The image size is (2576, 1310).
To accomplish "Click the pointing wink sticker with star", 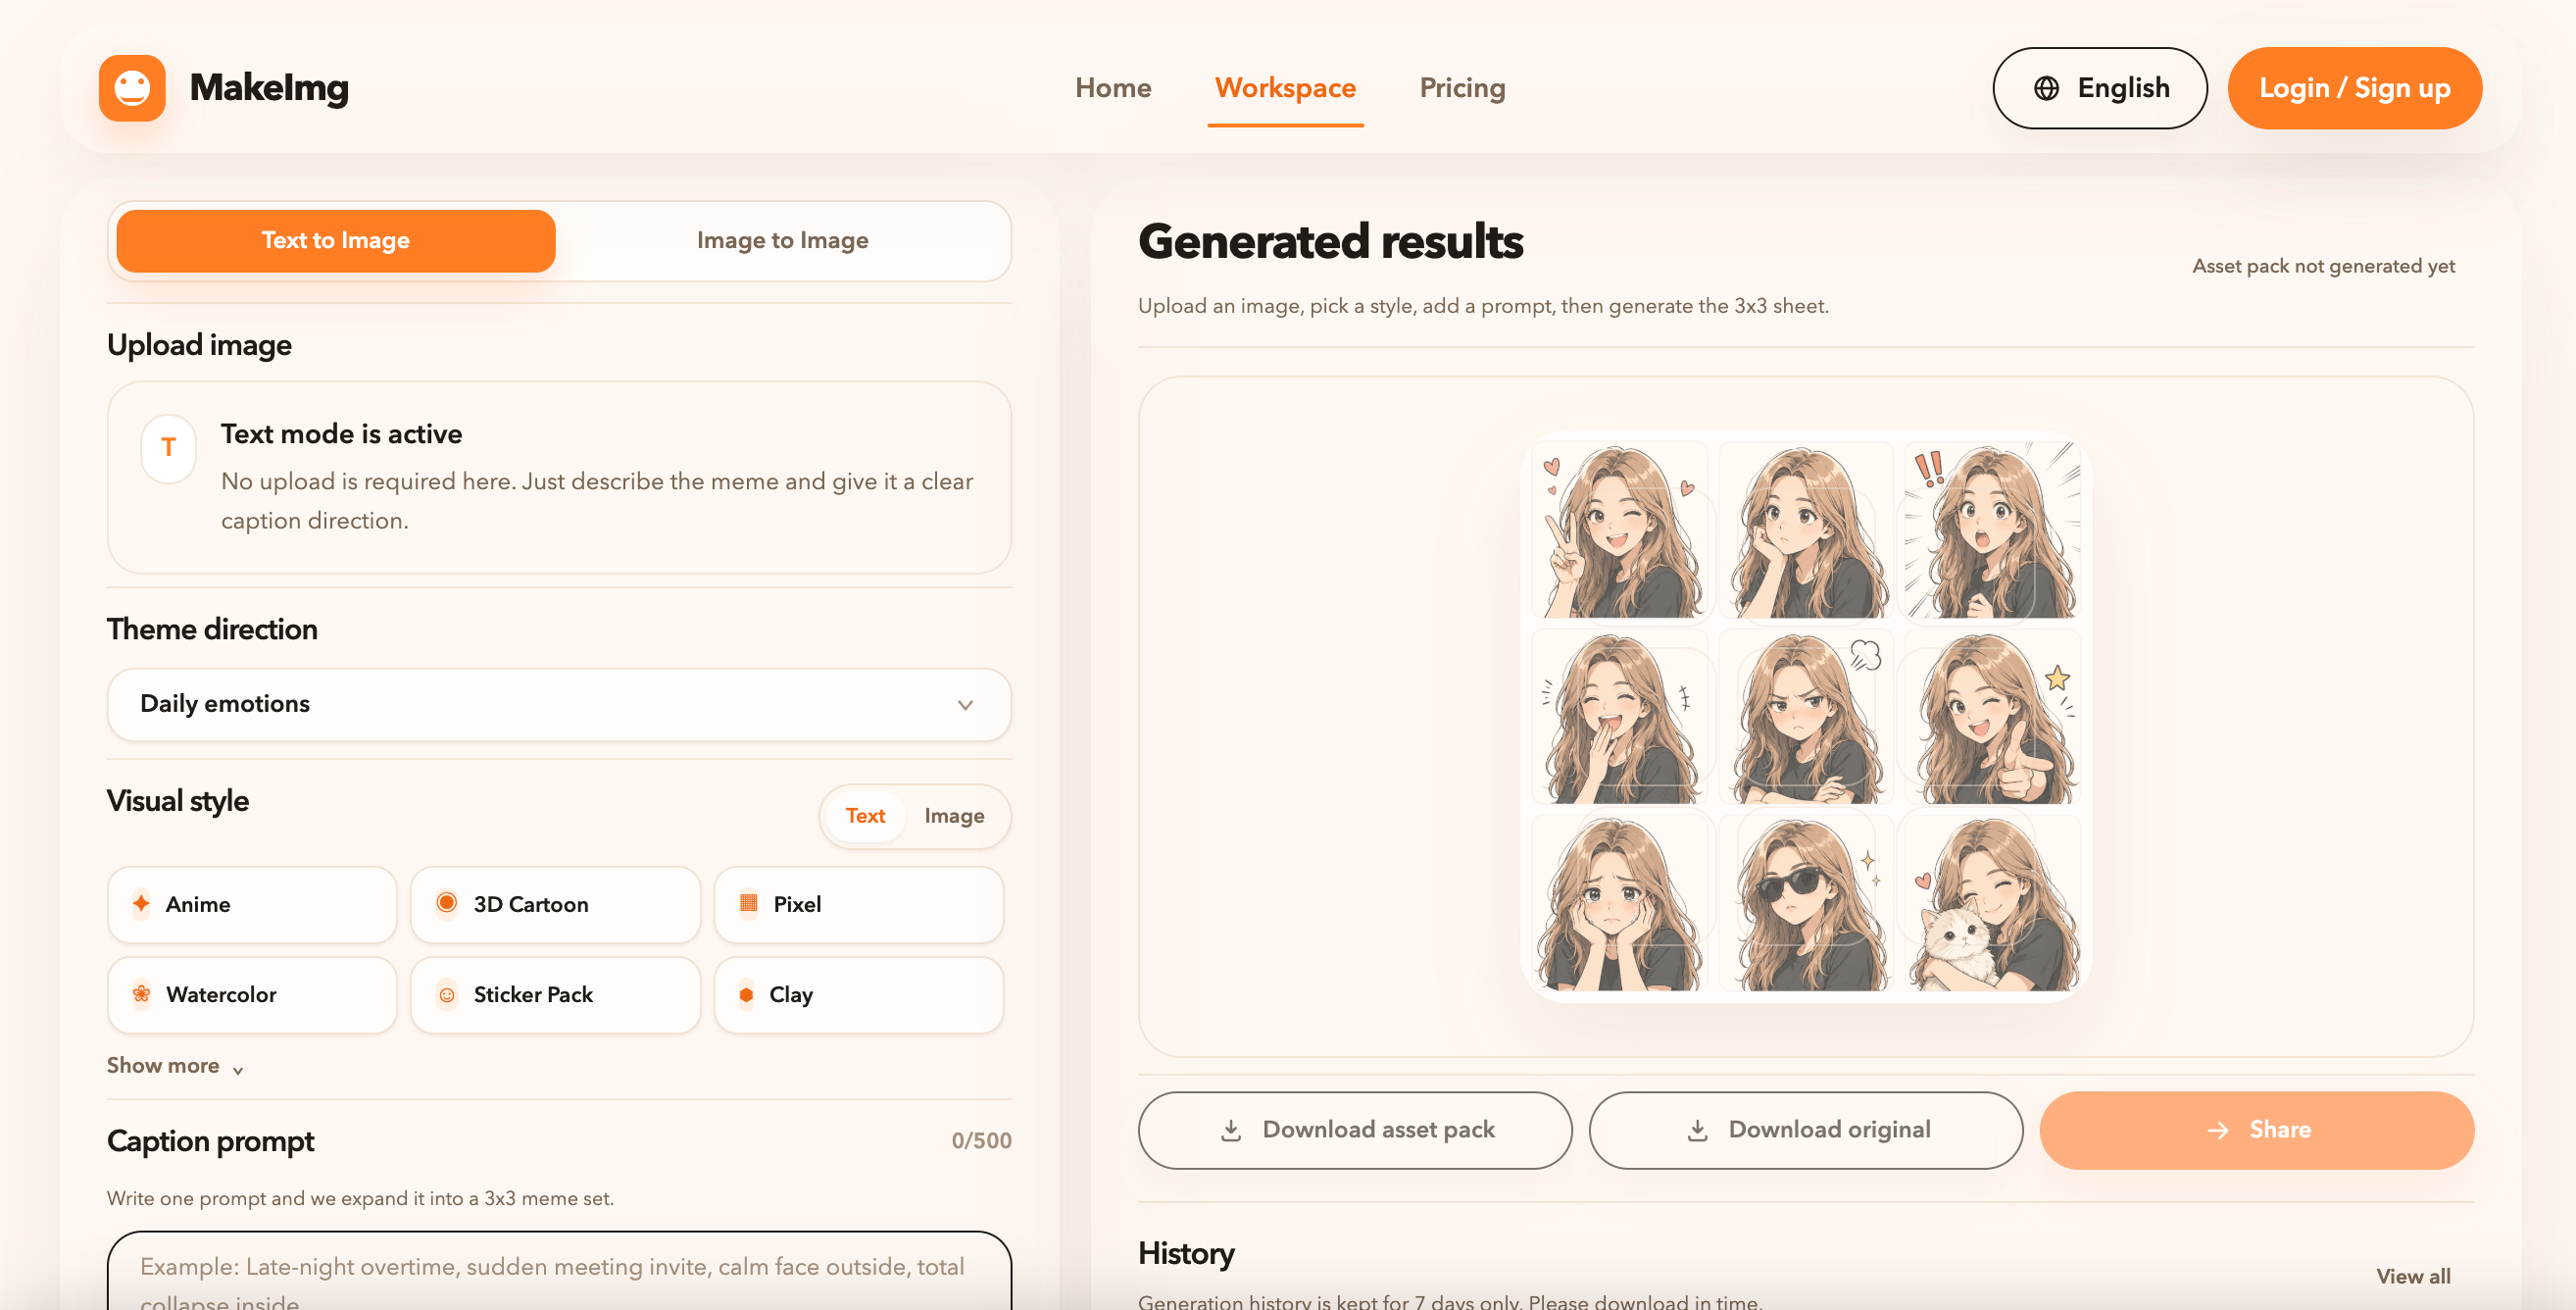I will pos(1993,717).
